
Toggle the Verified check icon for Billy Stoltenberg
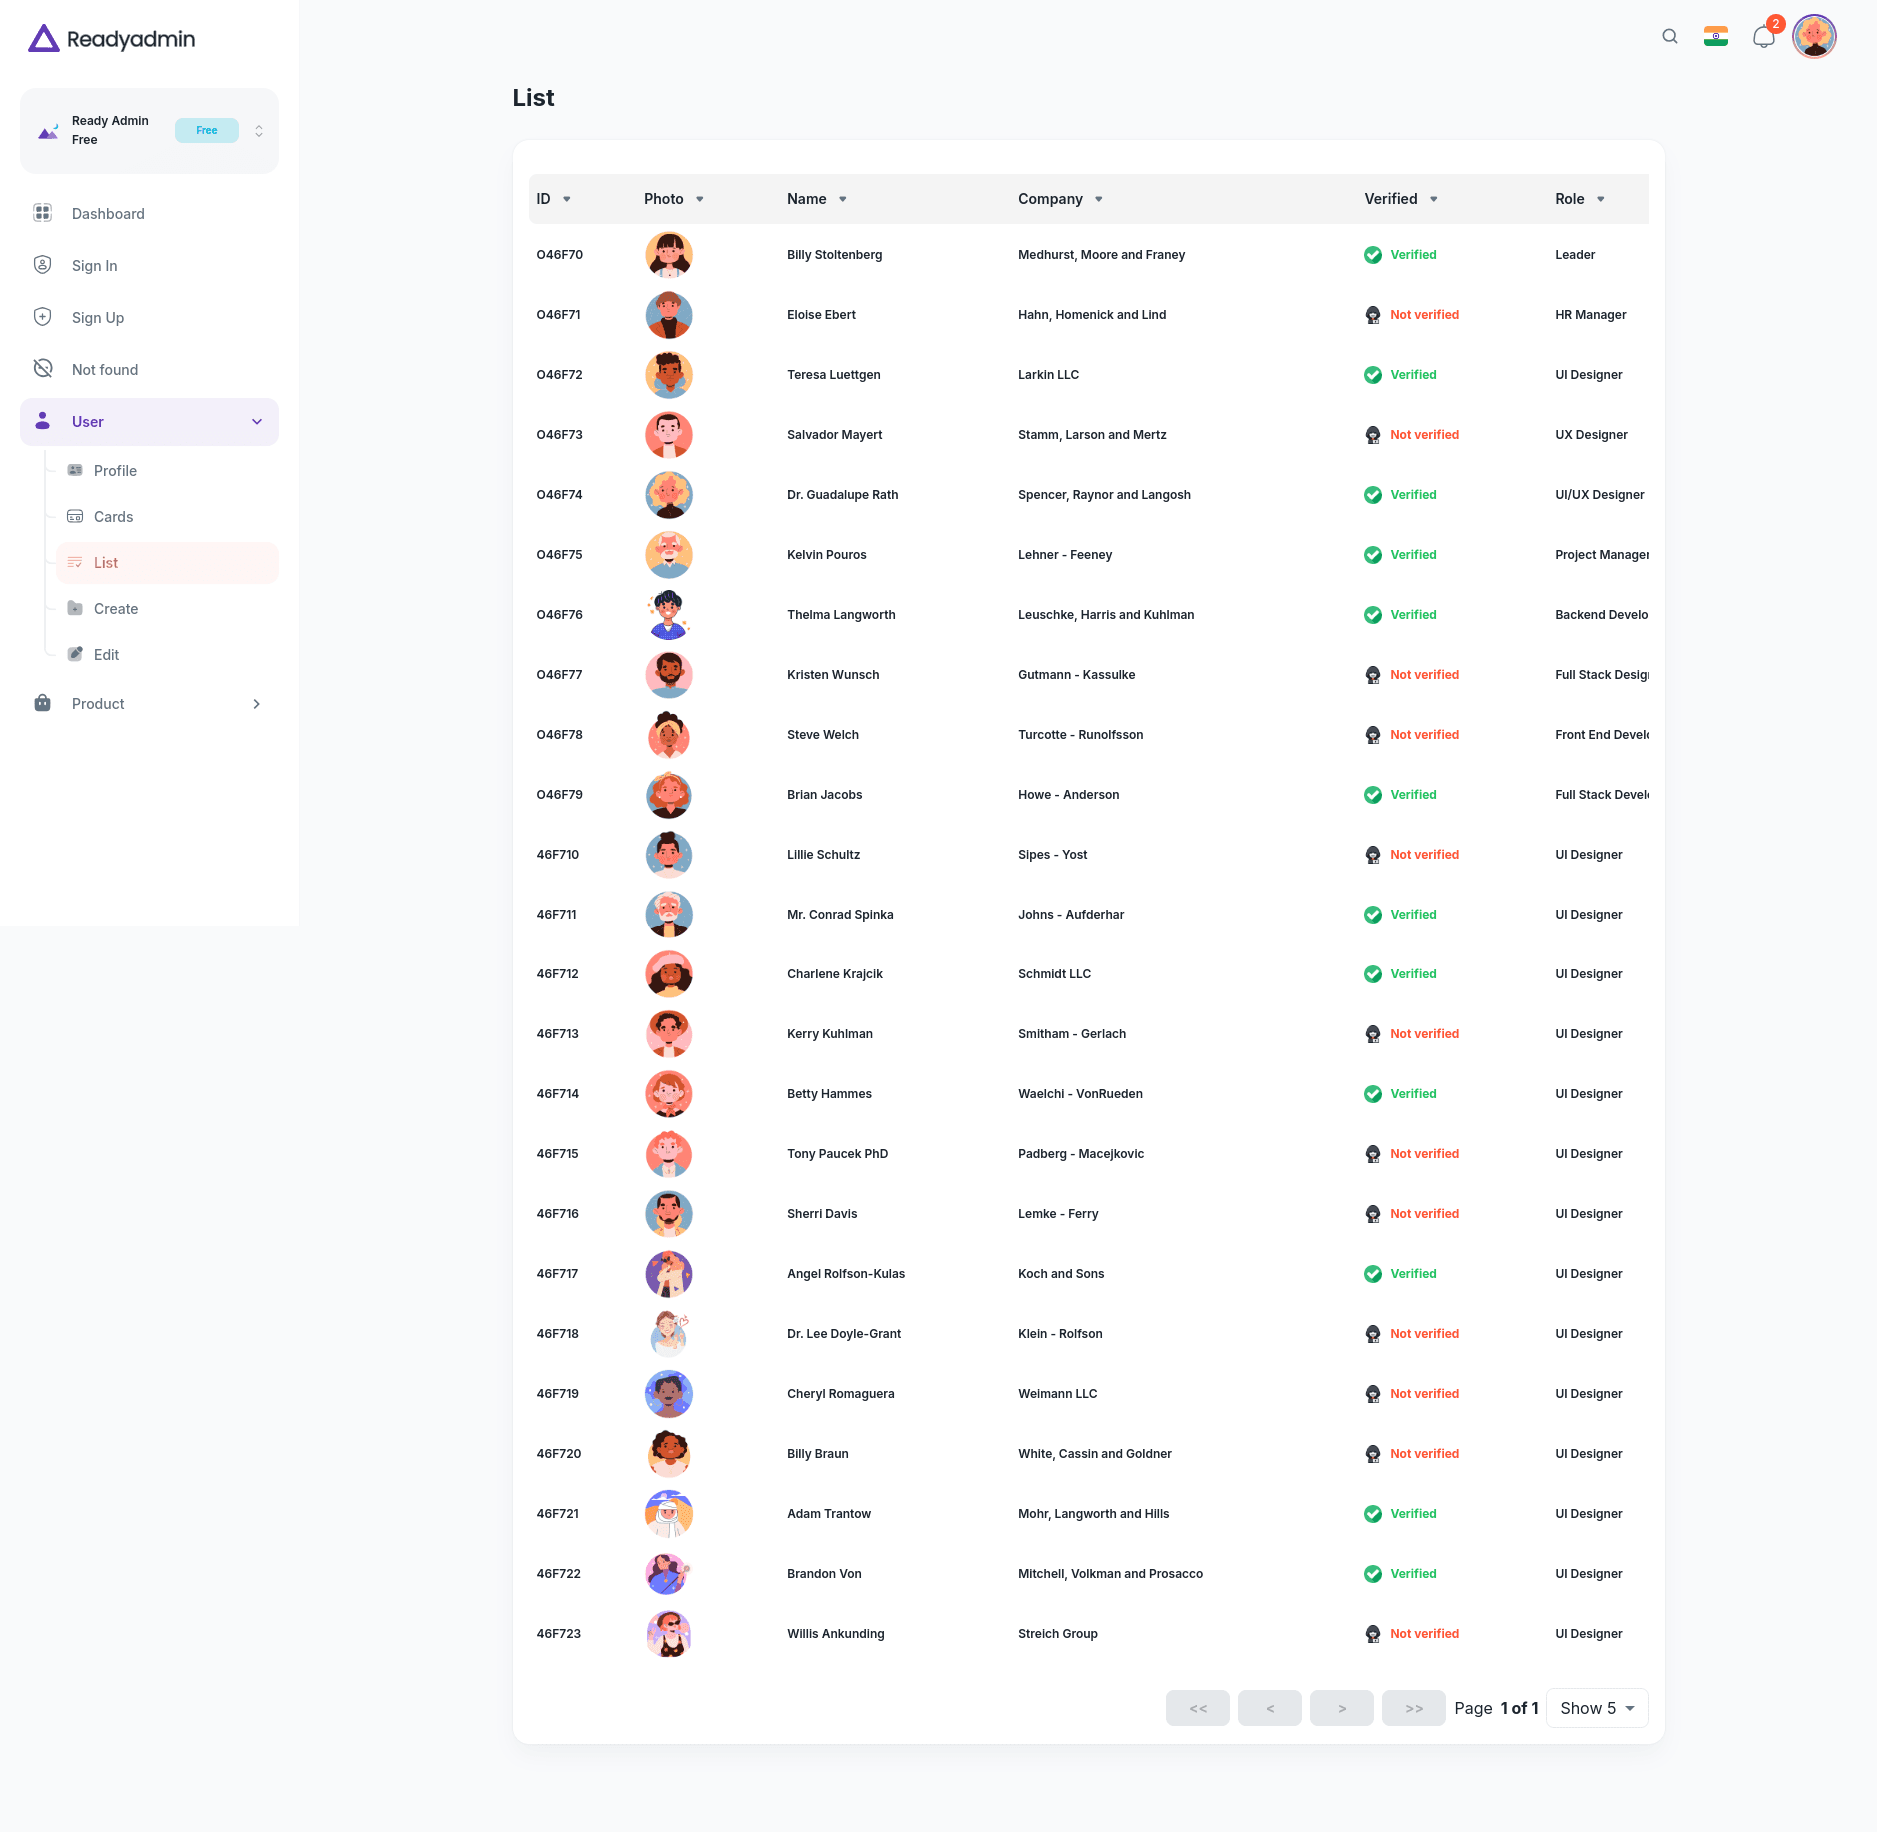pyautogui.click(x=1371, y=254)
